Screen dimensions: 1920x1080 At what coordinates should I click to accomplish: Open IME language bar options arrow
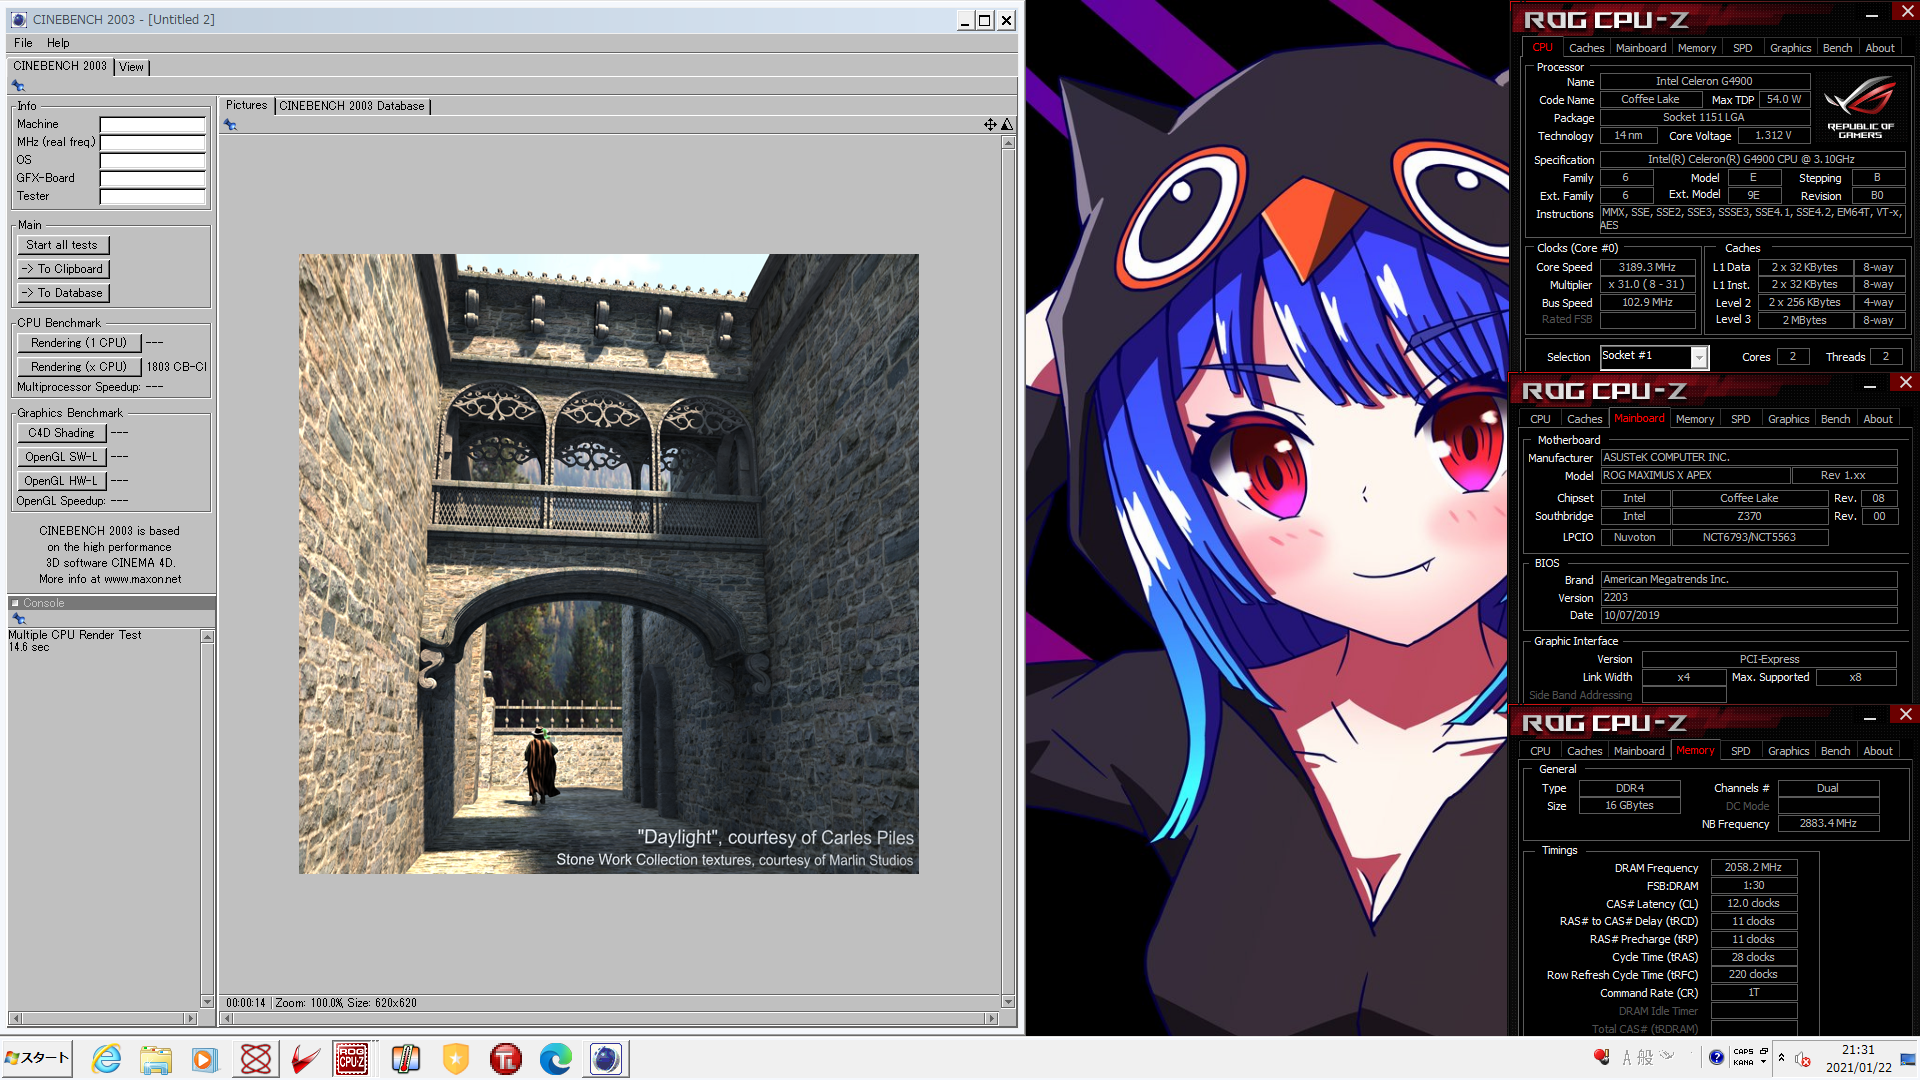point(1763,1063)
